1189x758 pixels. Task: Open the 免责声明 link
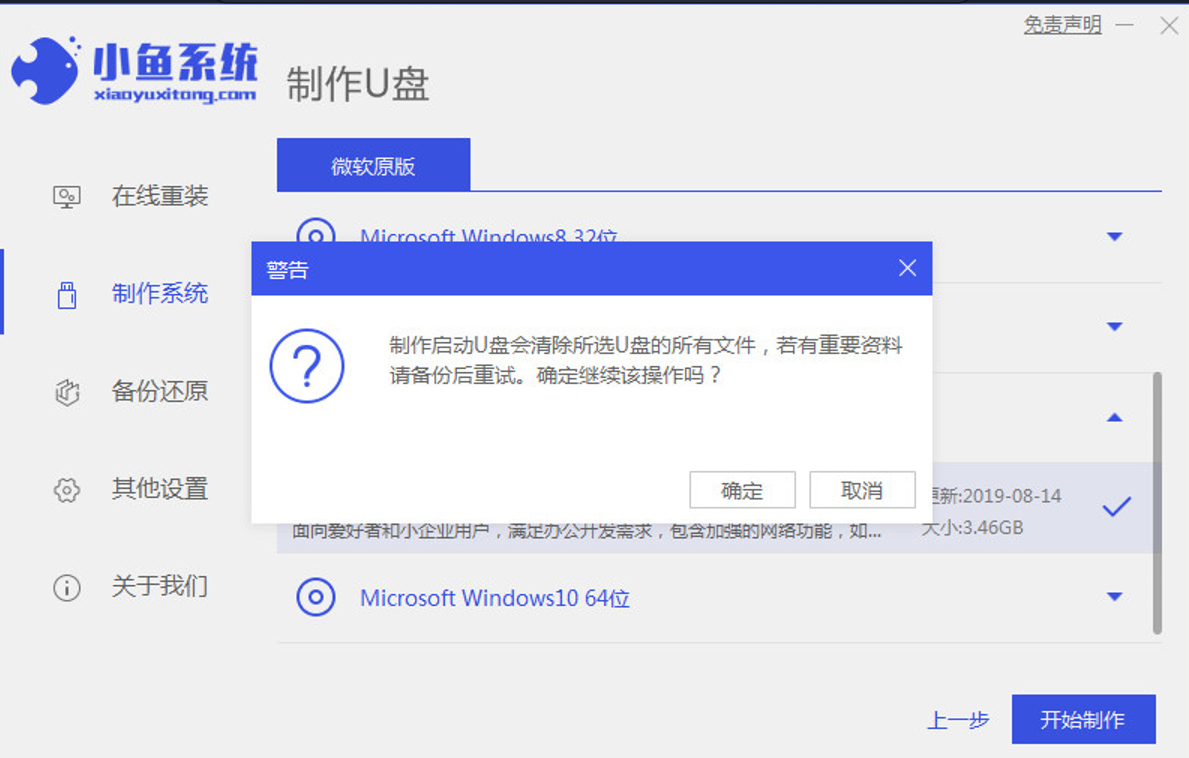coord(1062,25)
